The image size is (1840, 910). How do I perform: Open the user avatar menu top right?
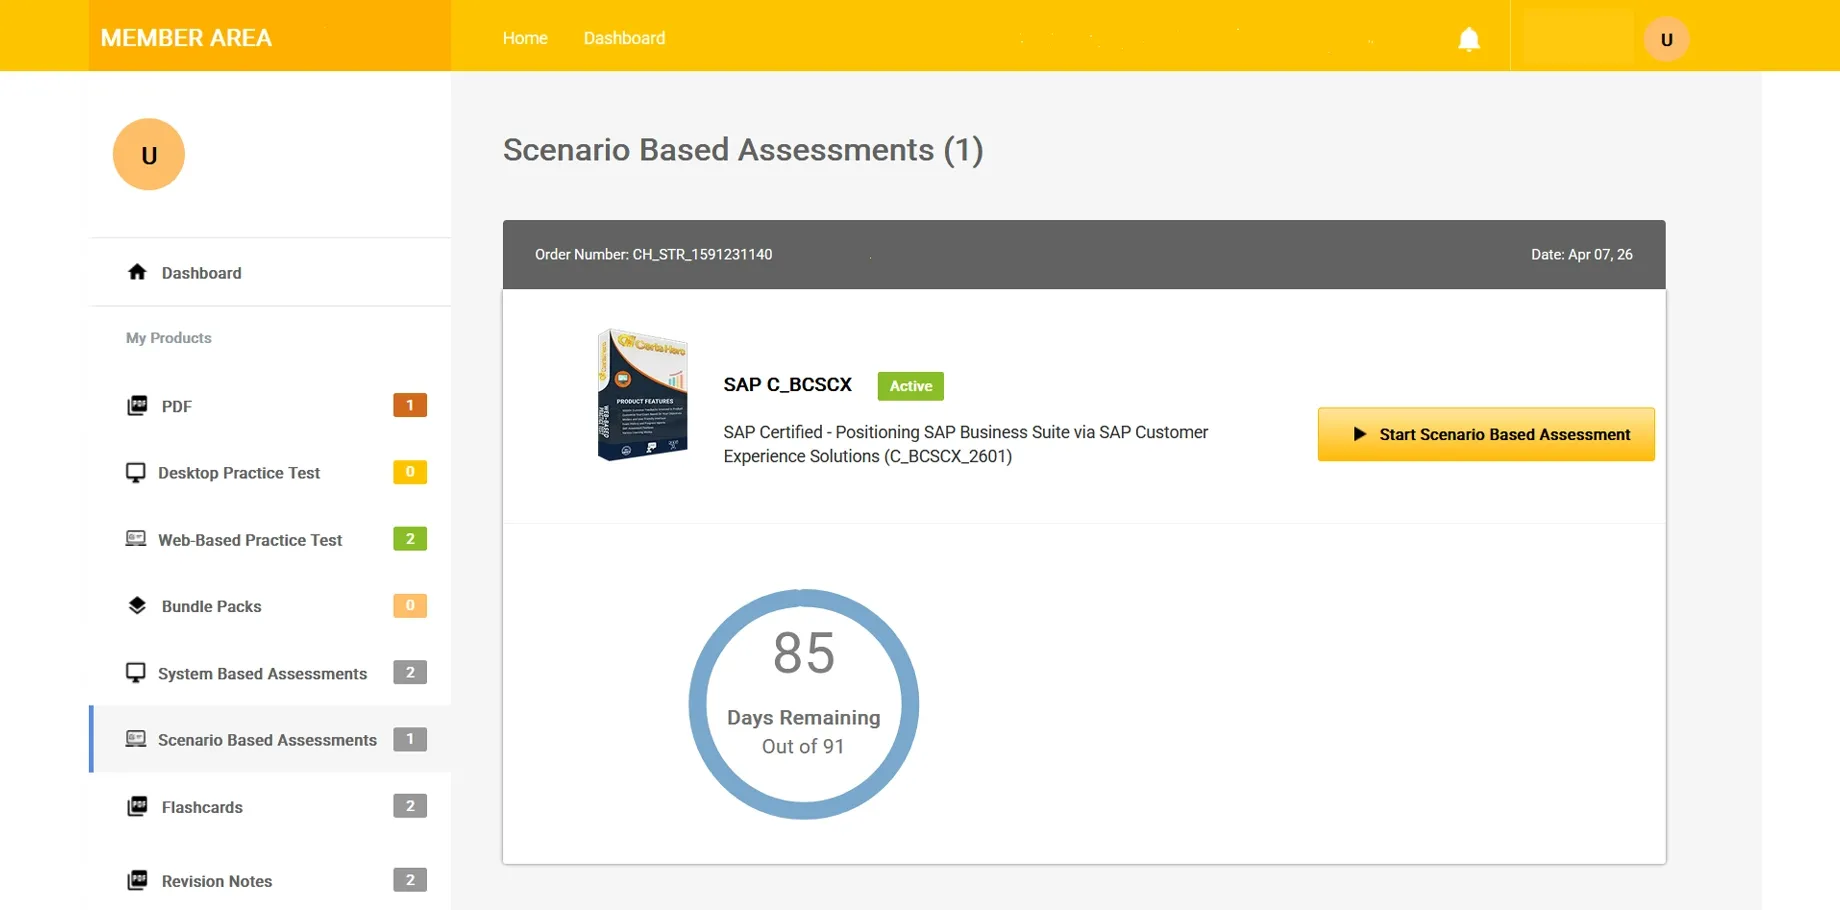coord(1666,39)
